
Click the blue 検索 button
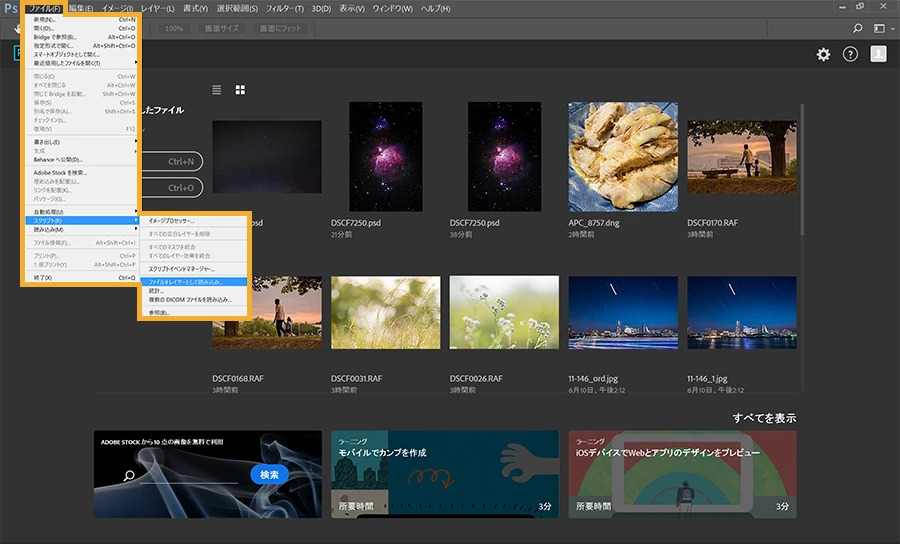(269, 475)
